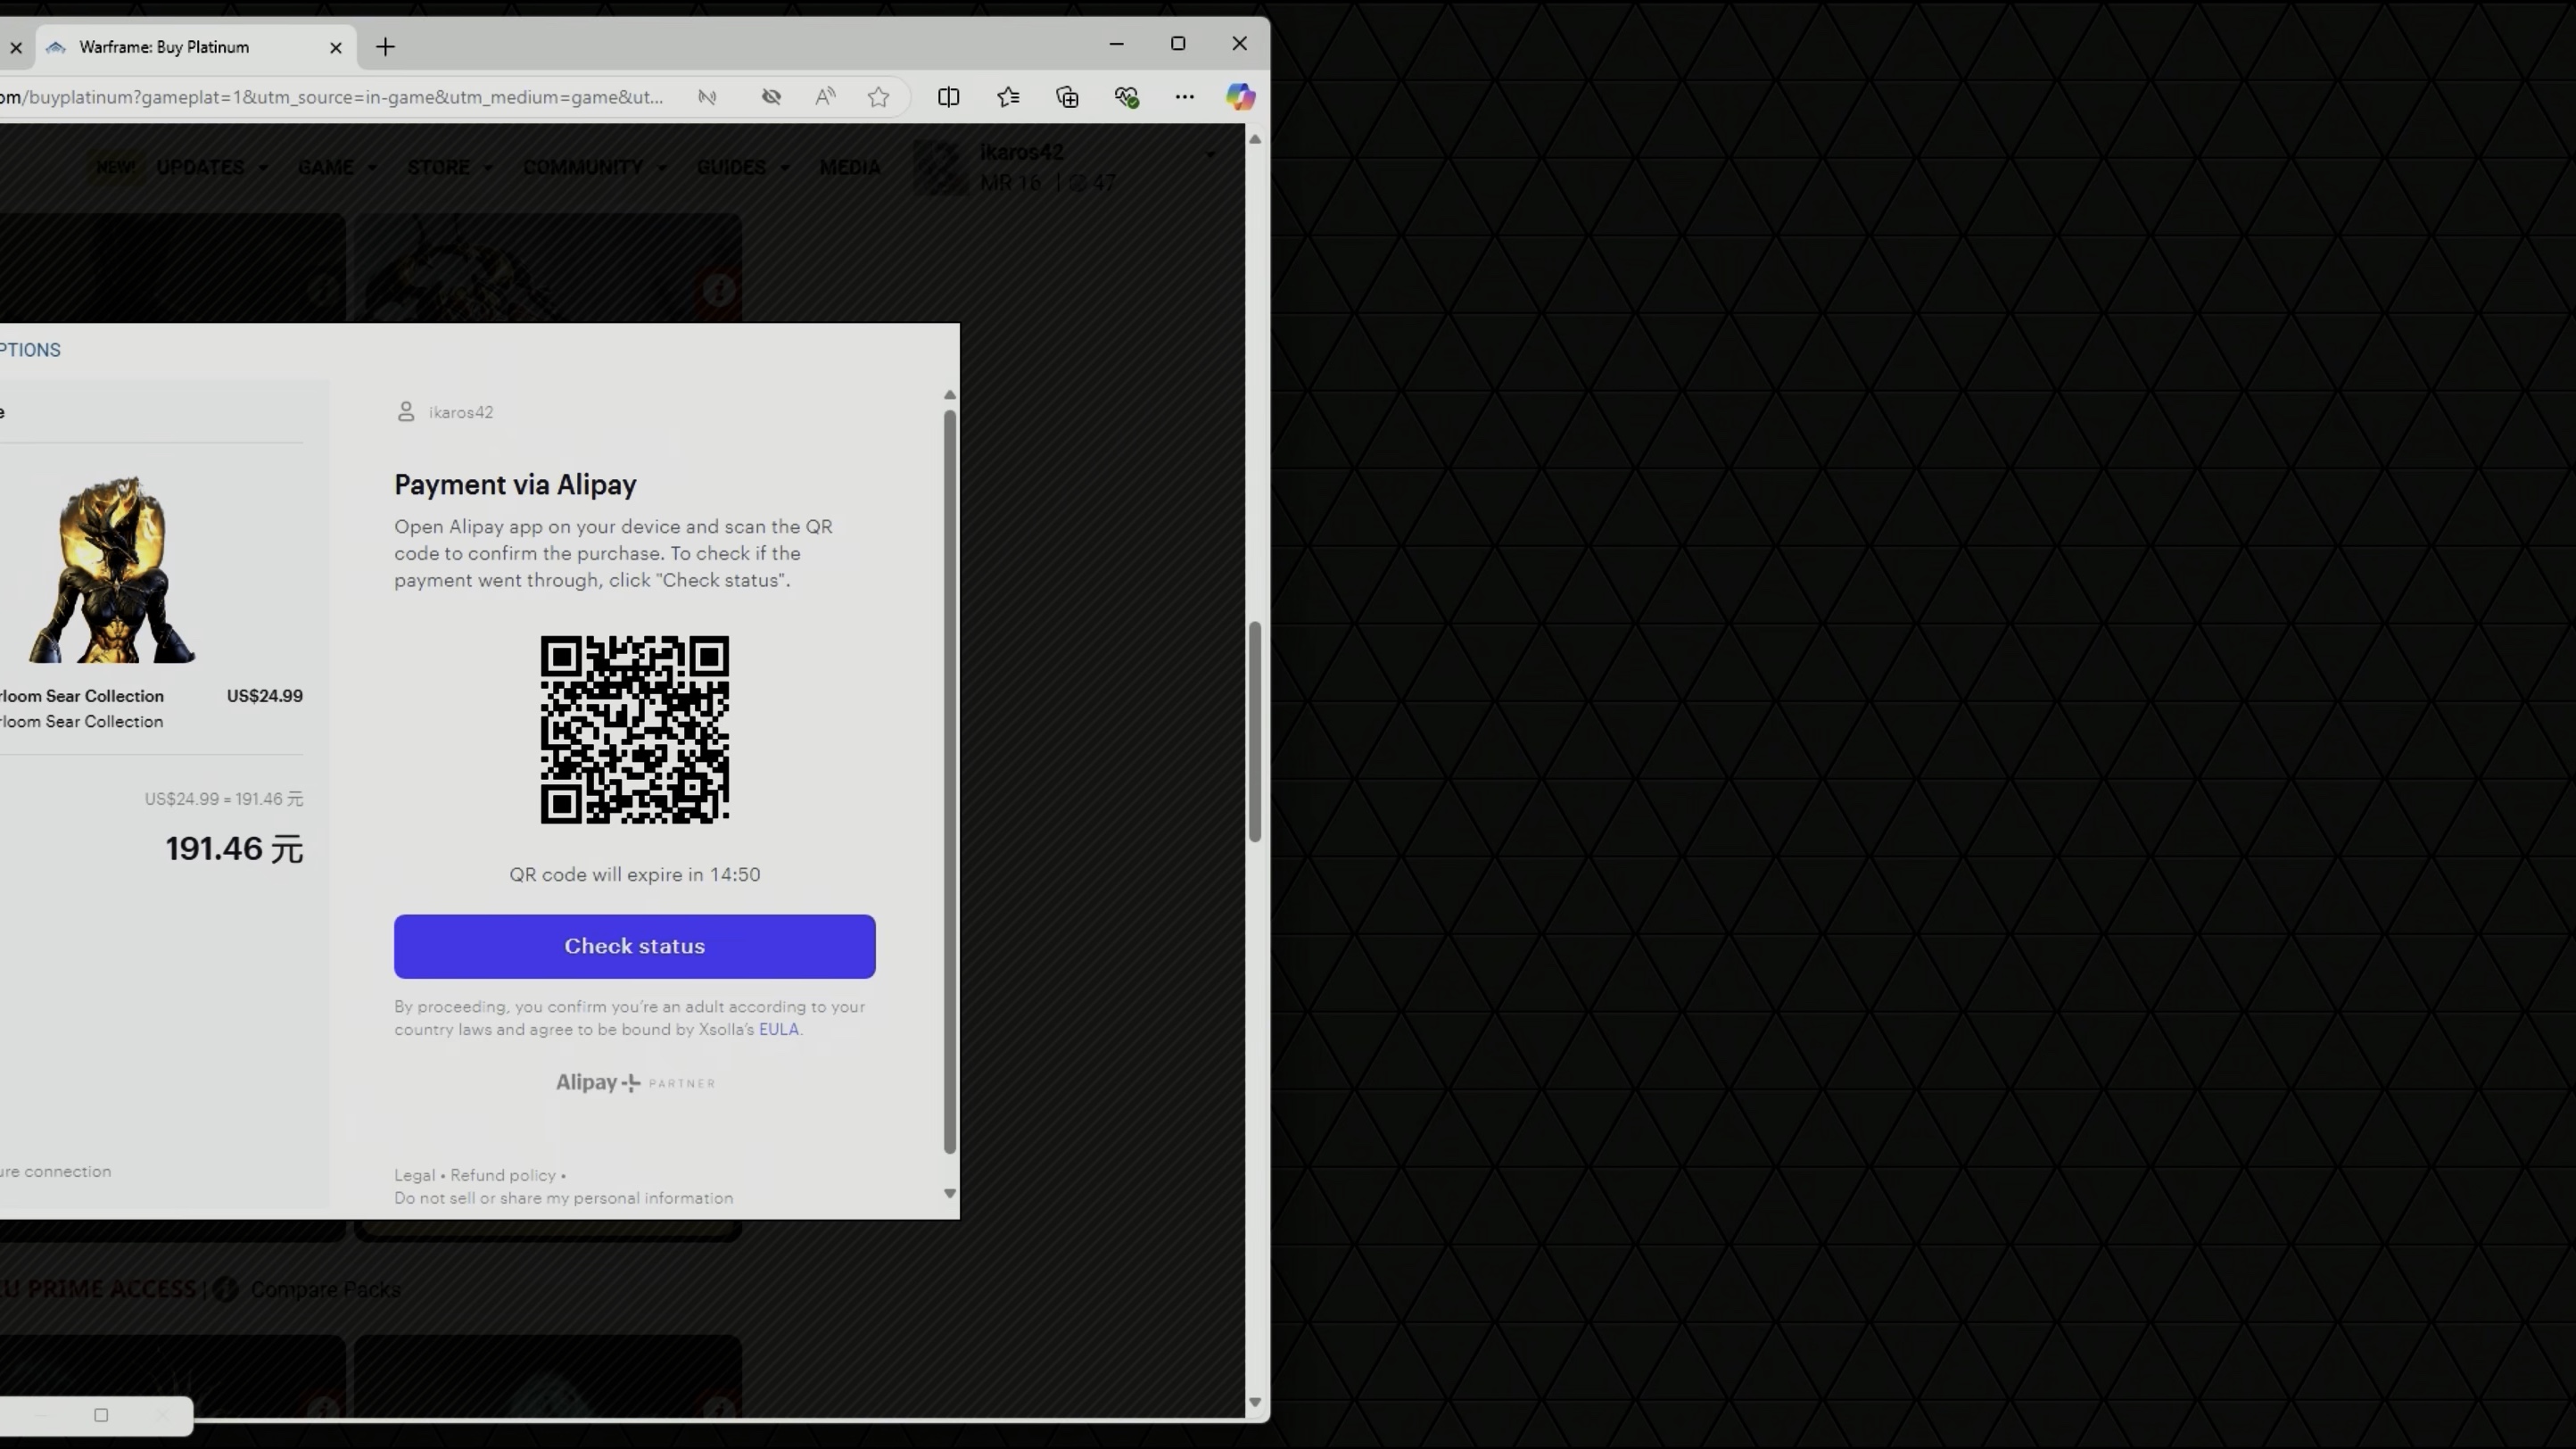The height and width of the screenshot is (1449, 2576).
Task: Click the US$24.99 item price
Action: 264,696
